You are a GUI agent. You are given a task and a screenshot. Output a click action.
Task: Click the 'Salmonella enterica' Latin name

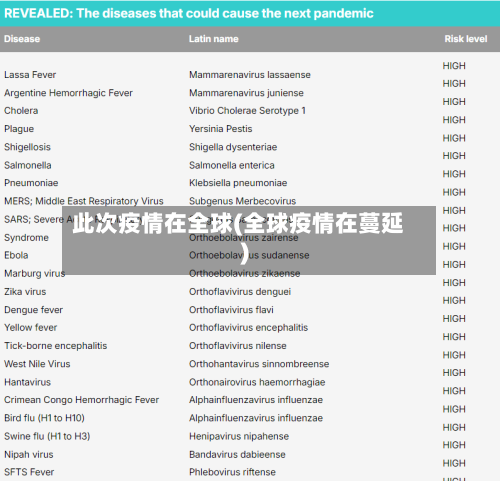232,165
